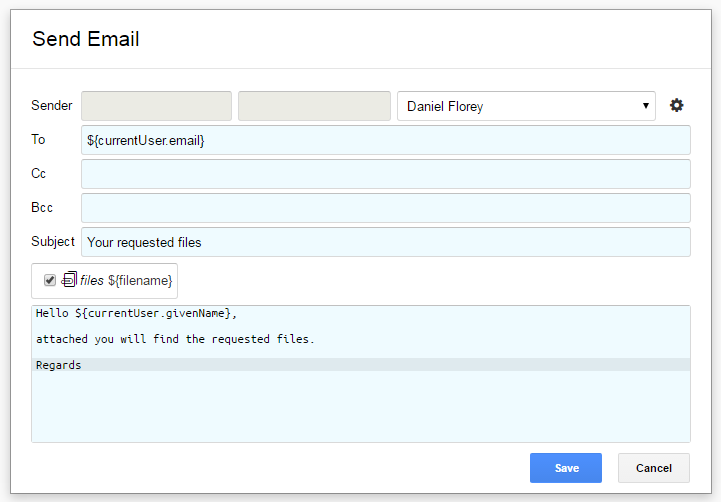Click the Send Email dialog title
This screenshot has width=721, height=502.
(86, 39)
